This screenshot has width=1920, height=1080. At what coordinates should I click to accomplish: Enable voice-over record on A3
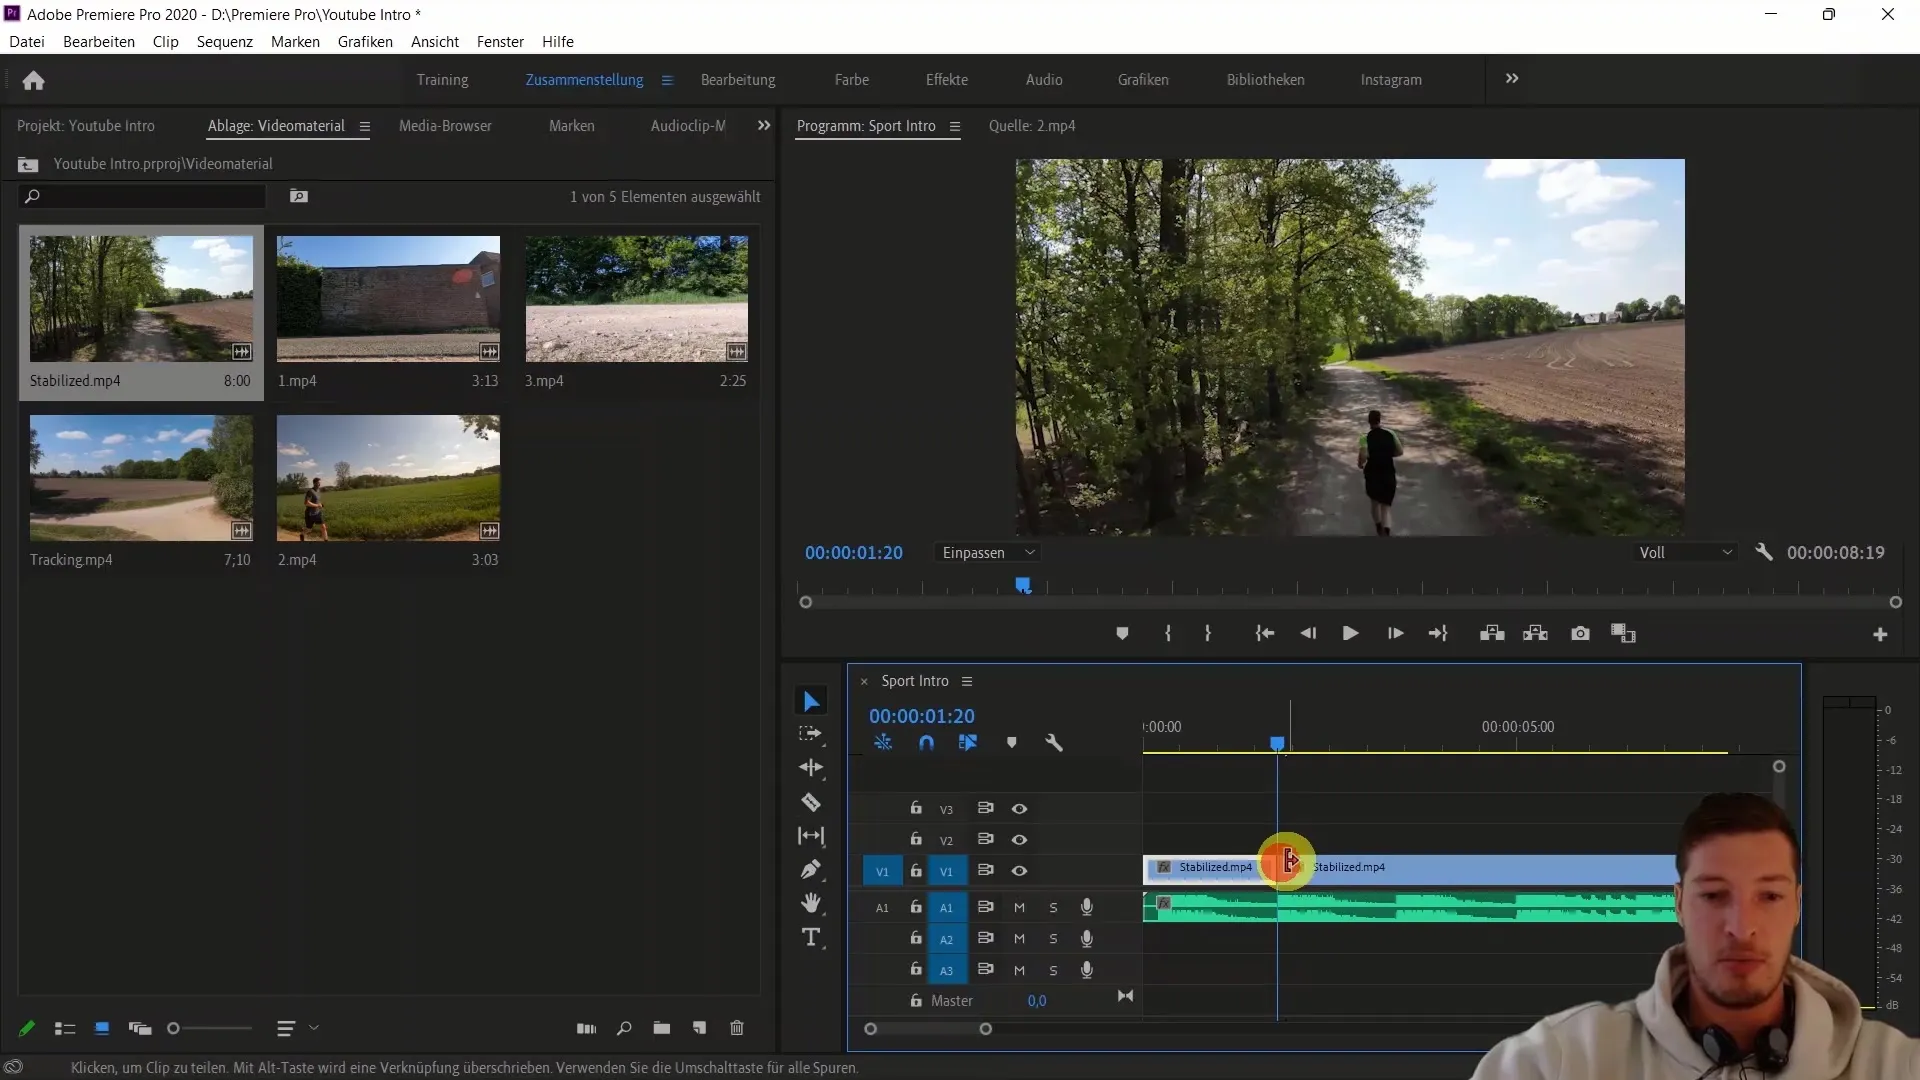click(x=1086, y=970)
